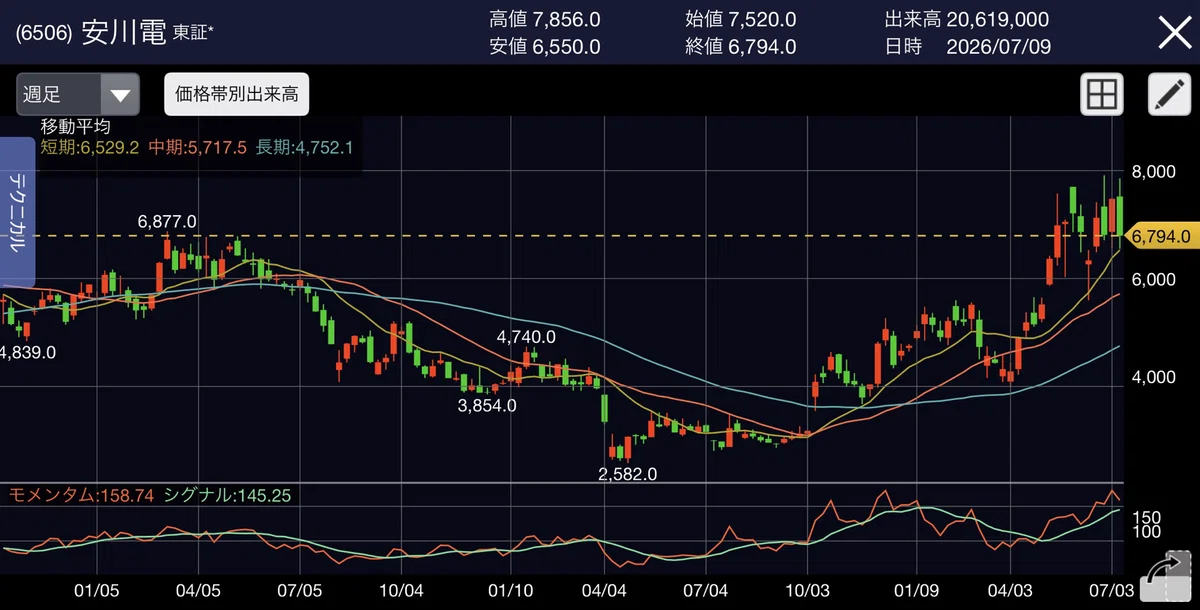Tap the 4,839.0 price marker
This screenshot has width=1200, height=610.
coord(27,352)
